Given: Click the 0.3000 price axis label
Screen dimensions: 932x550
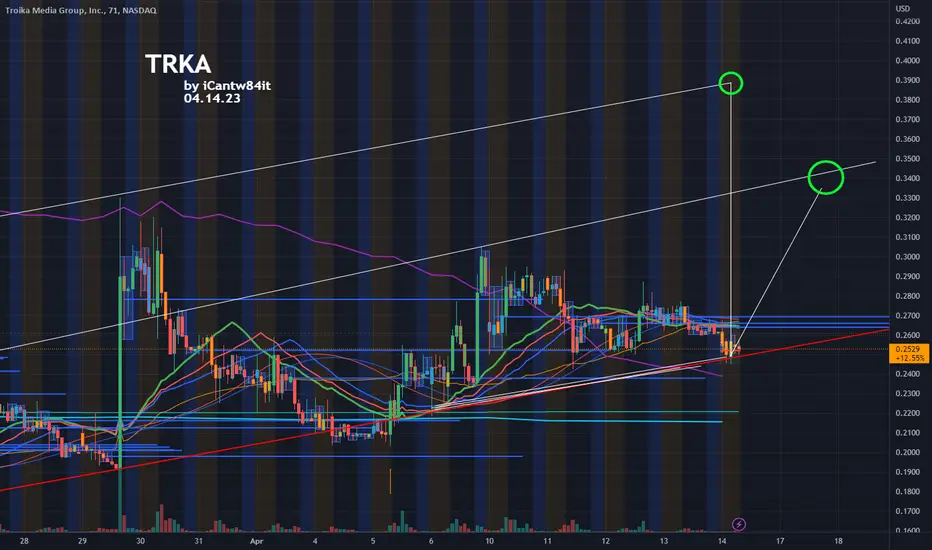Looking at the screenshot, I should [908, 257].
